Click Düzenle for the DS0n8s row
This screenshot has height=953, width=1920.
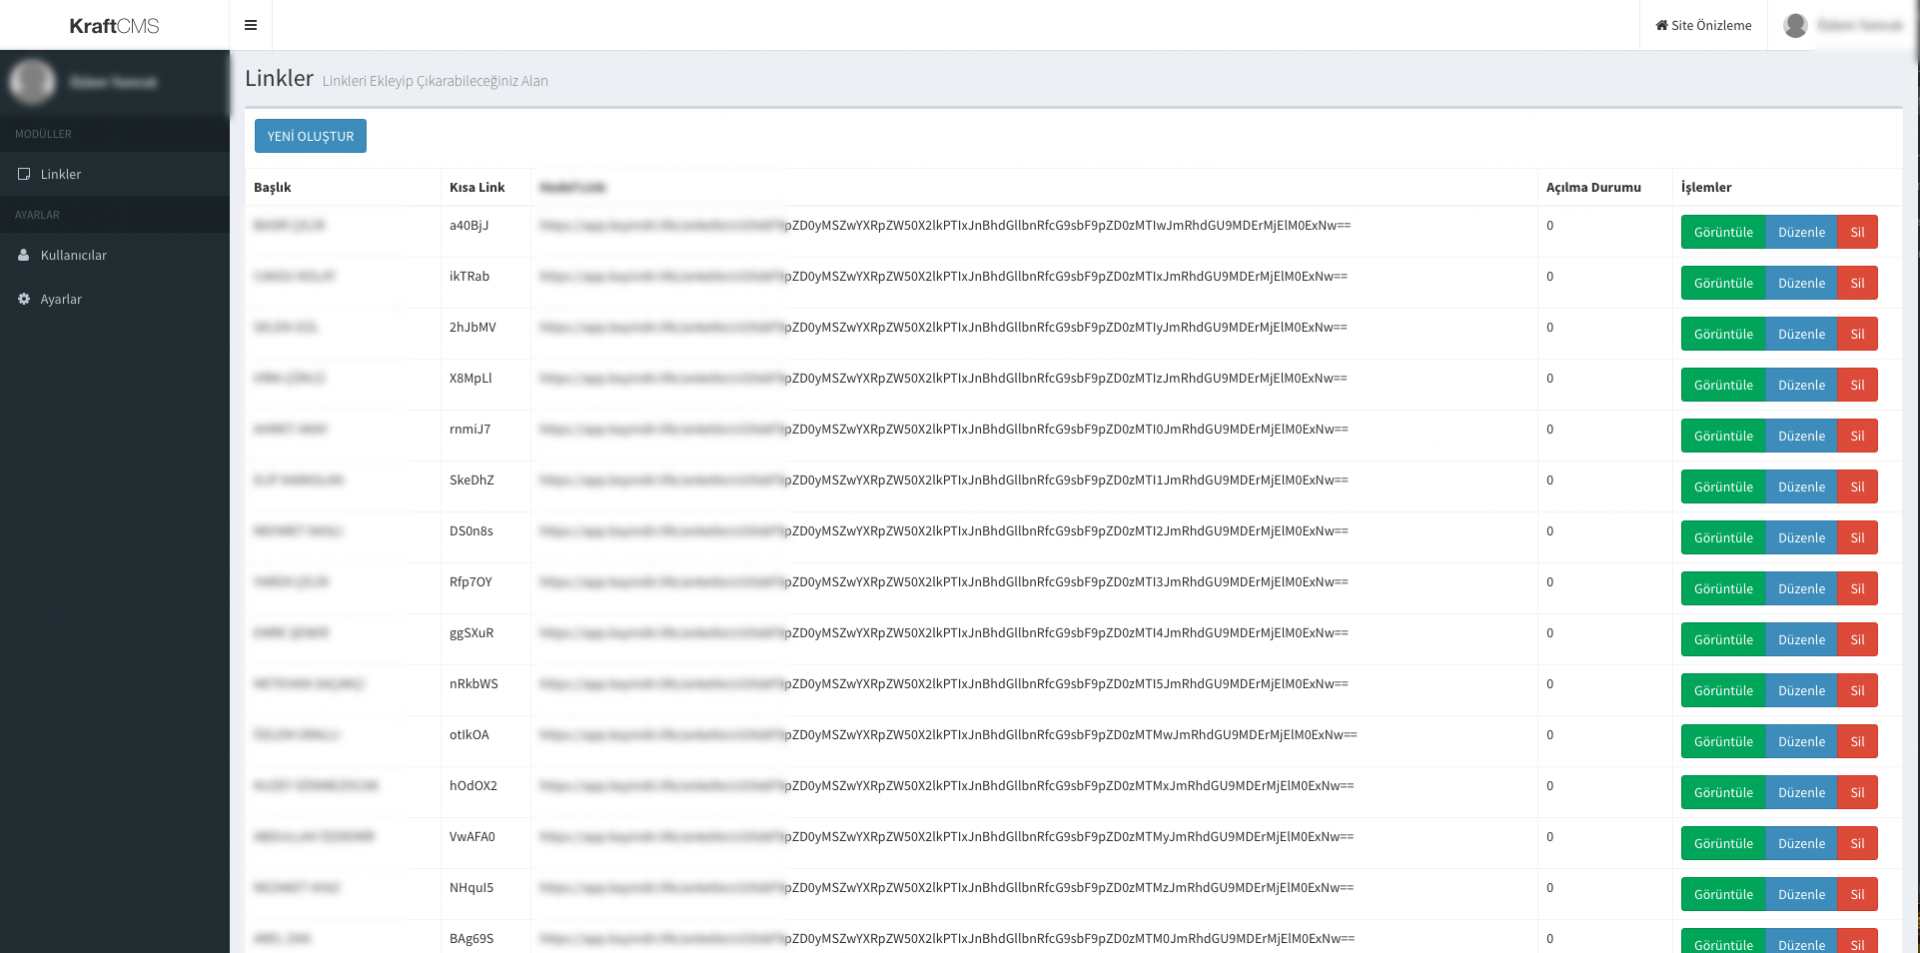1801,538
